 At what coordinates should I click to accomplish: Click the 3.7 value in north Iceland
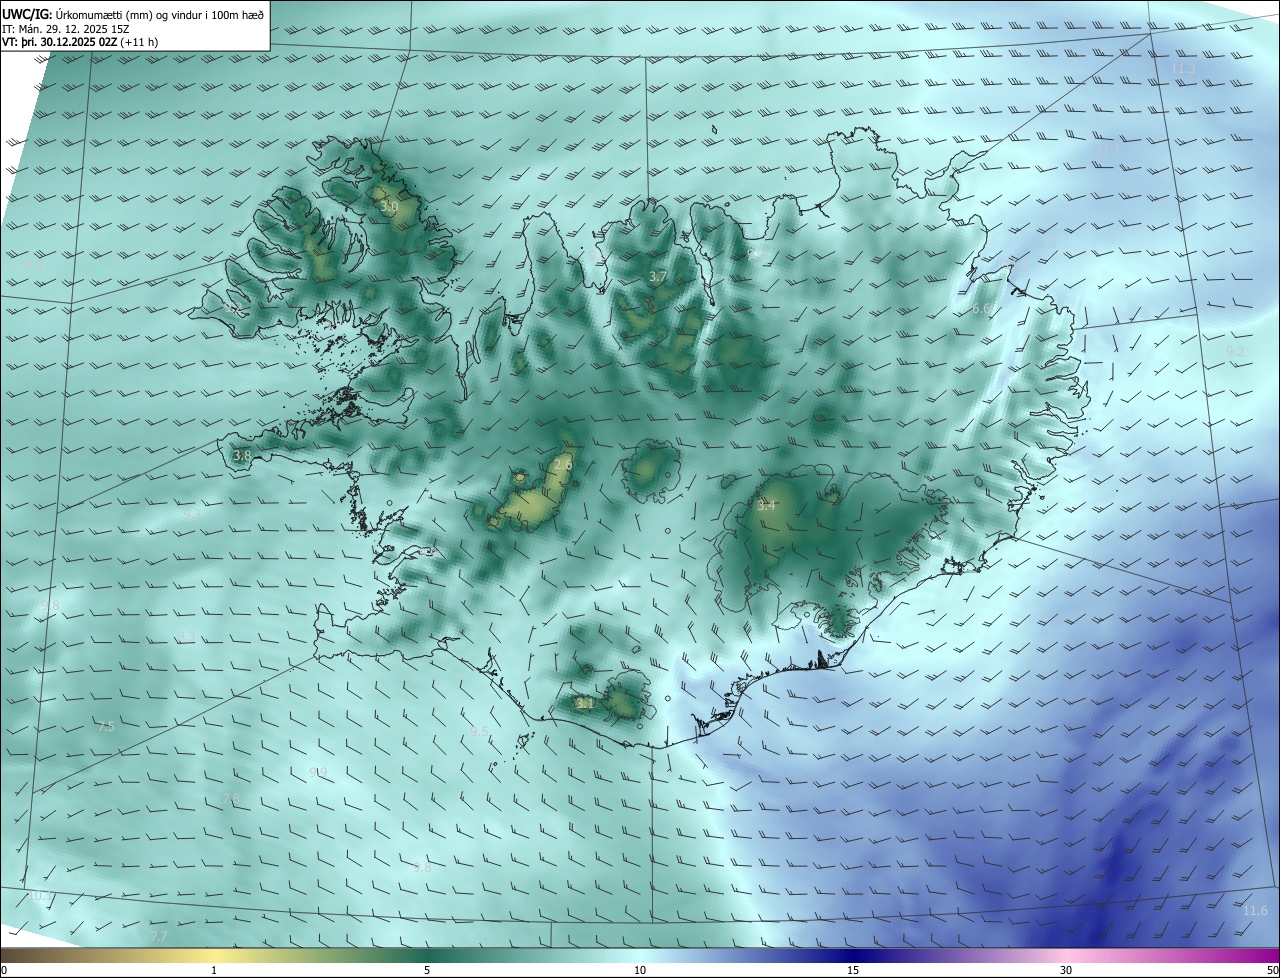pyautogui.click(x=657, y=276)
